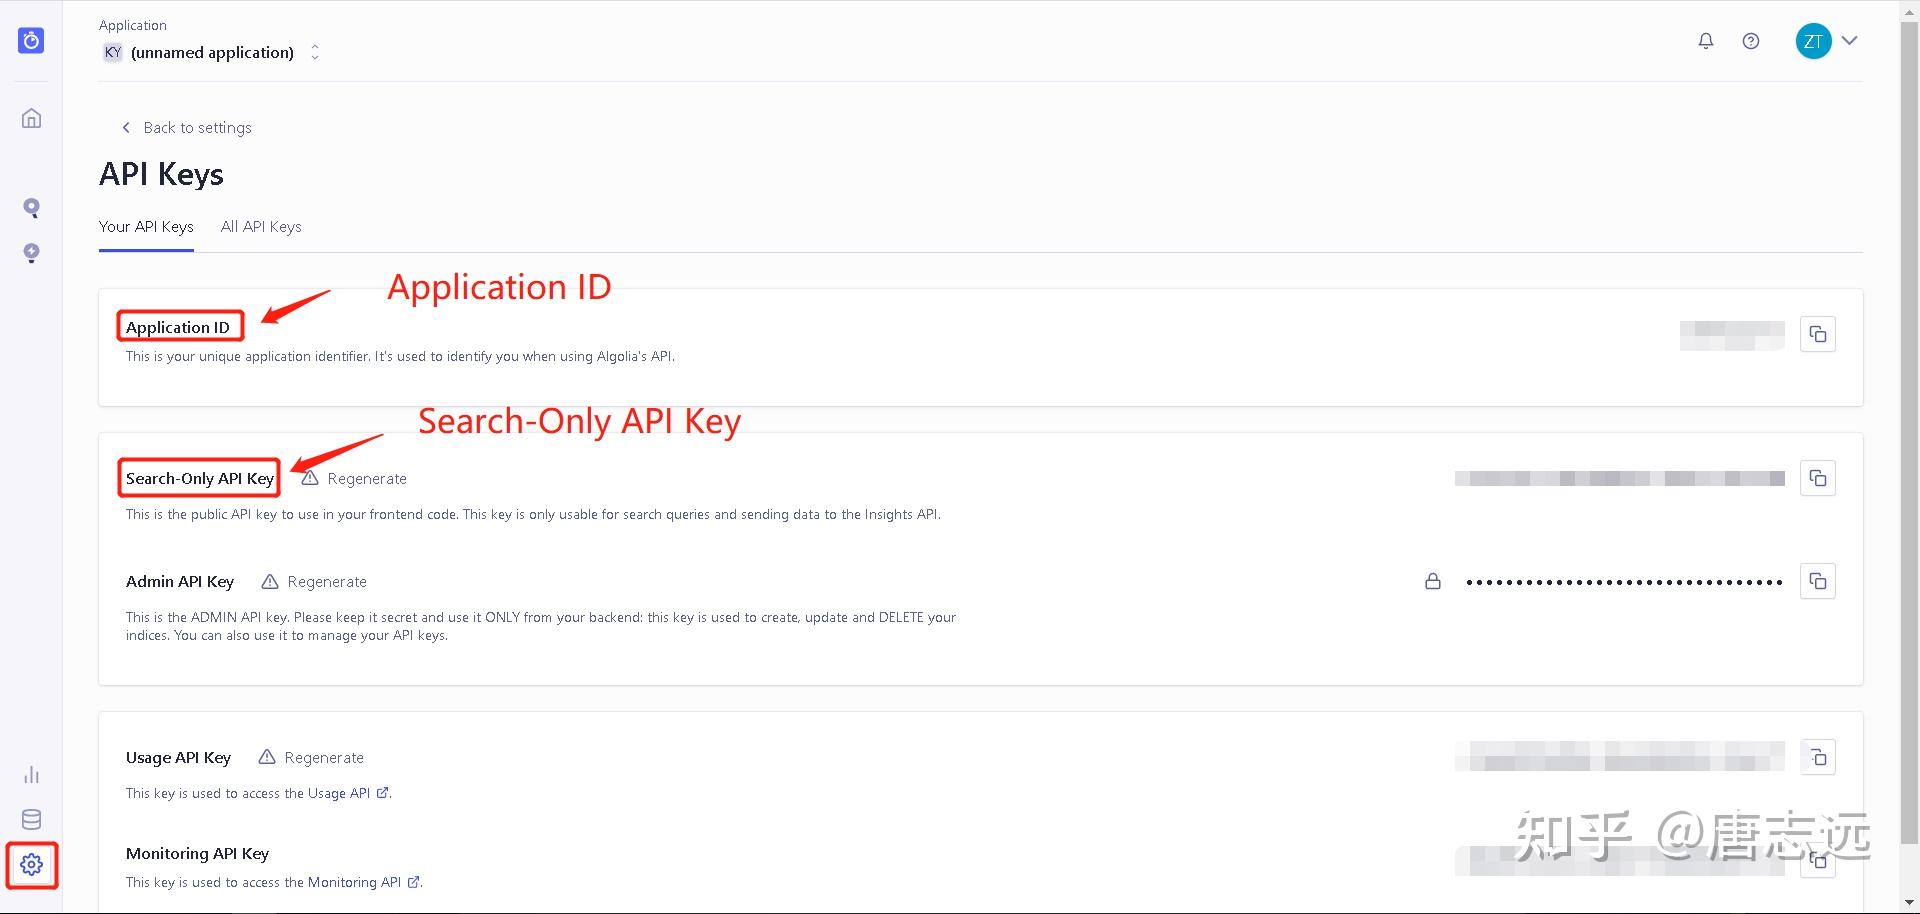
Task: Open Settings gear icon in sidebar
Action: pyautogui.click(x=31, y=865)
